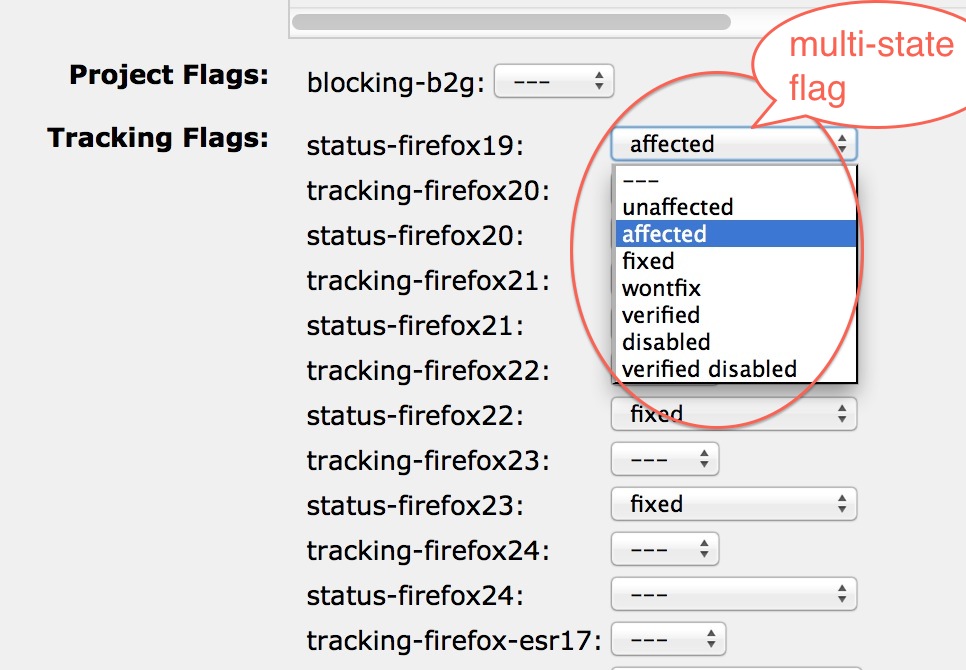Click the blocking-b2g stepper arrows
Viewport: 966px width, 670px height.
click(x=599, y=81)
